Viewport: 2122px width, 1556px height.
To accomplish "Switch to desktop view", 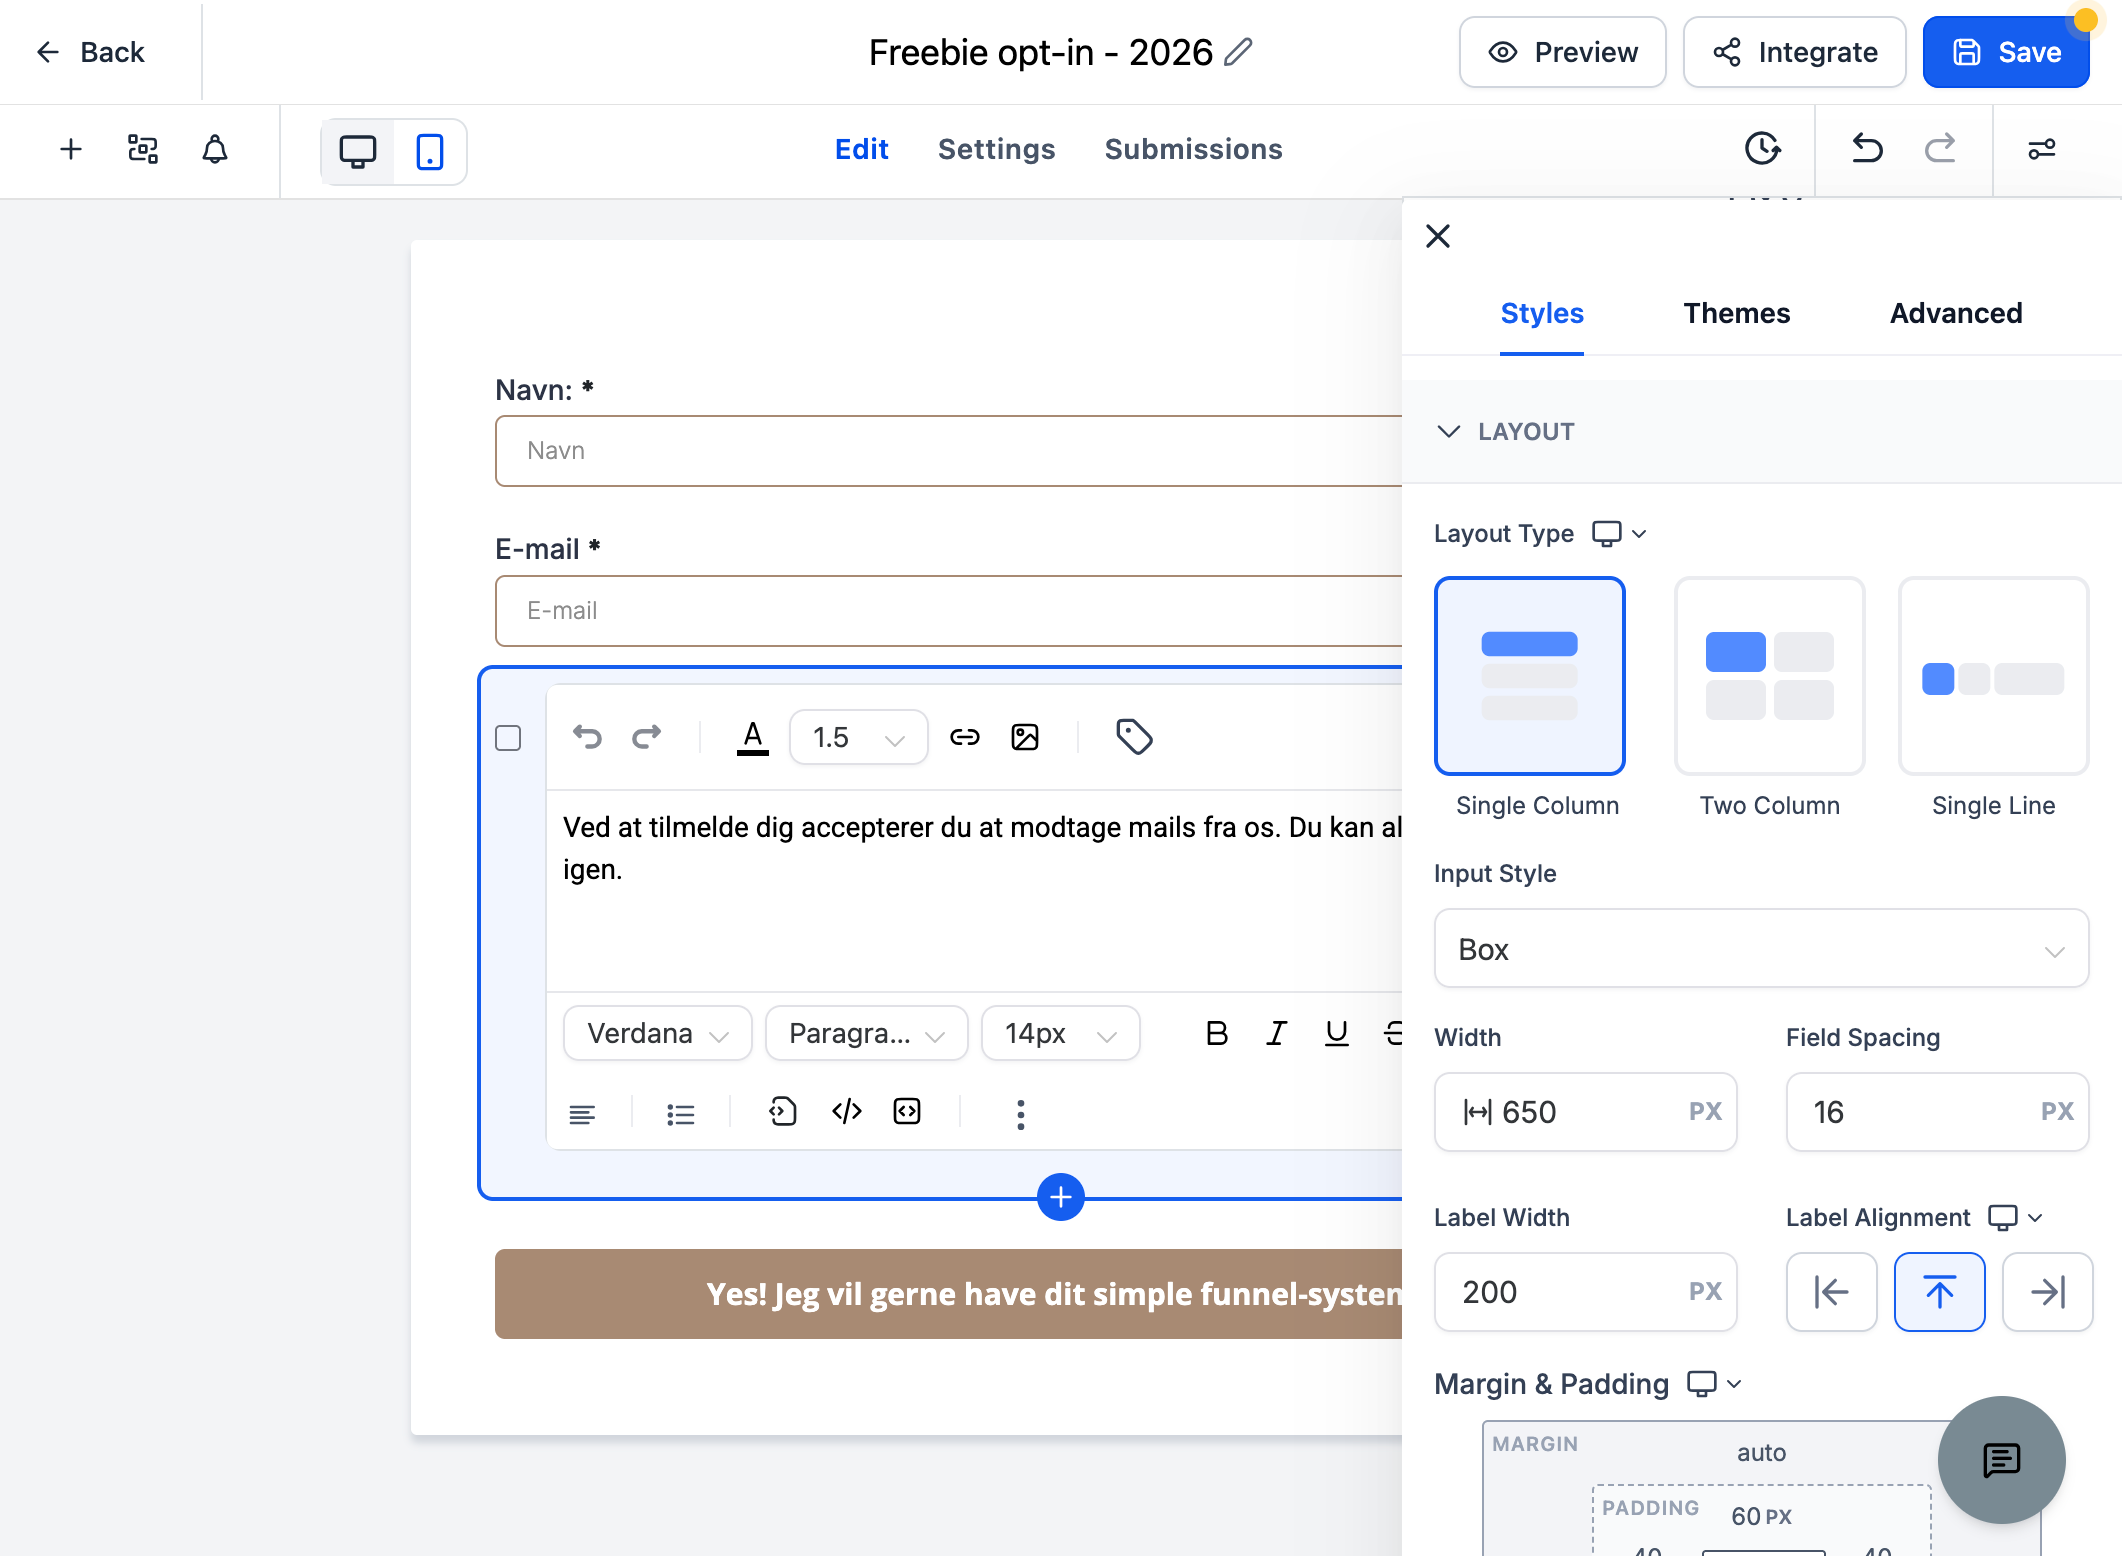I will coord(358,151).
